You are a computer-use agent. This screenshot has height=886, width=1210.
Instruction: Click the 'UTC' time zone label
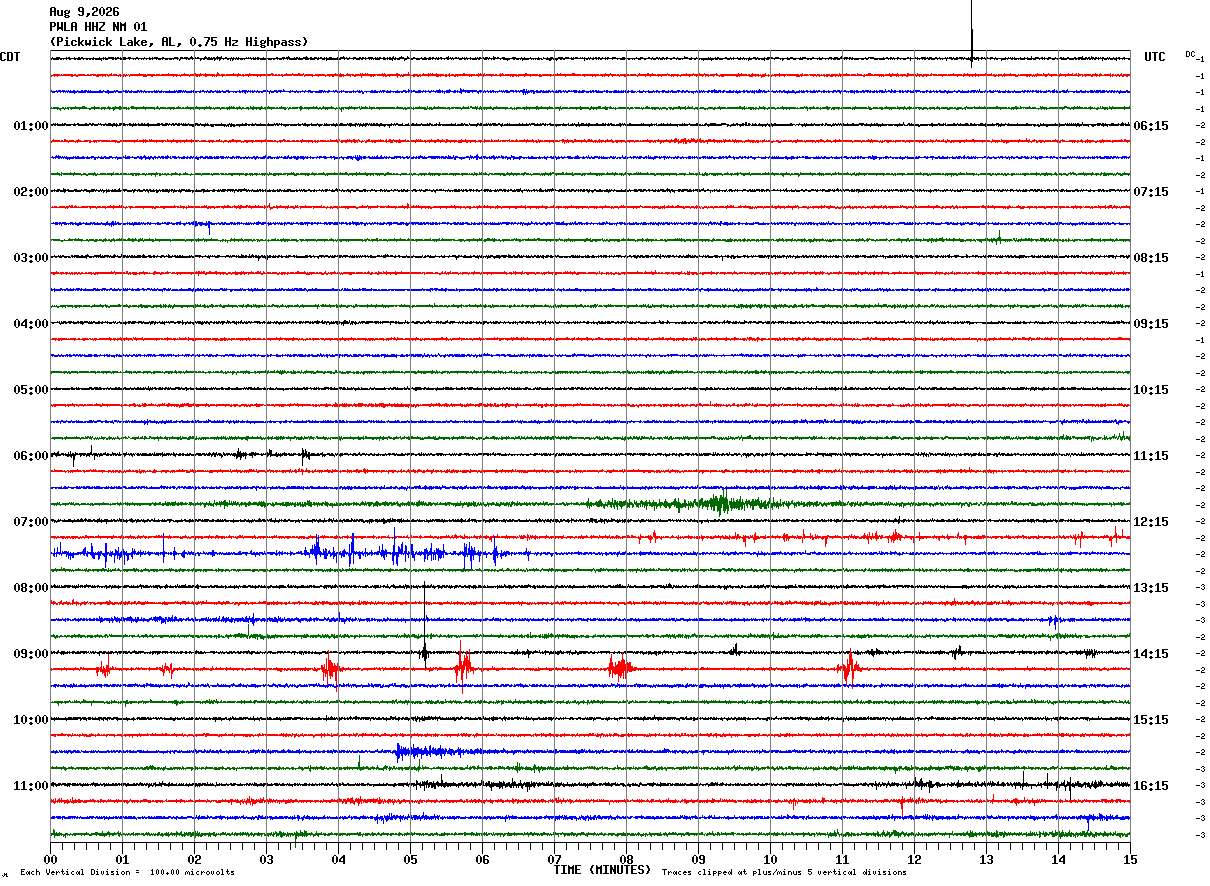1155,57
